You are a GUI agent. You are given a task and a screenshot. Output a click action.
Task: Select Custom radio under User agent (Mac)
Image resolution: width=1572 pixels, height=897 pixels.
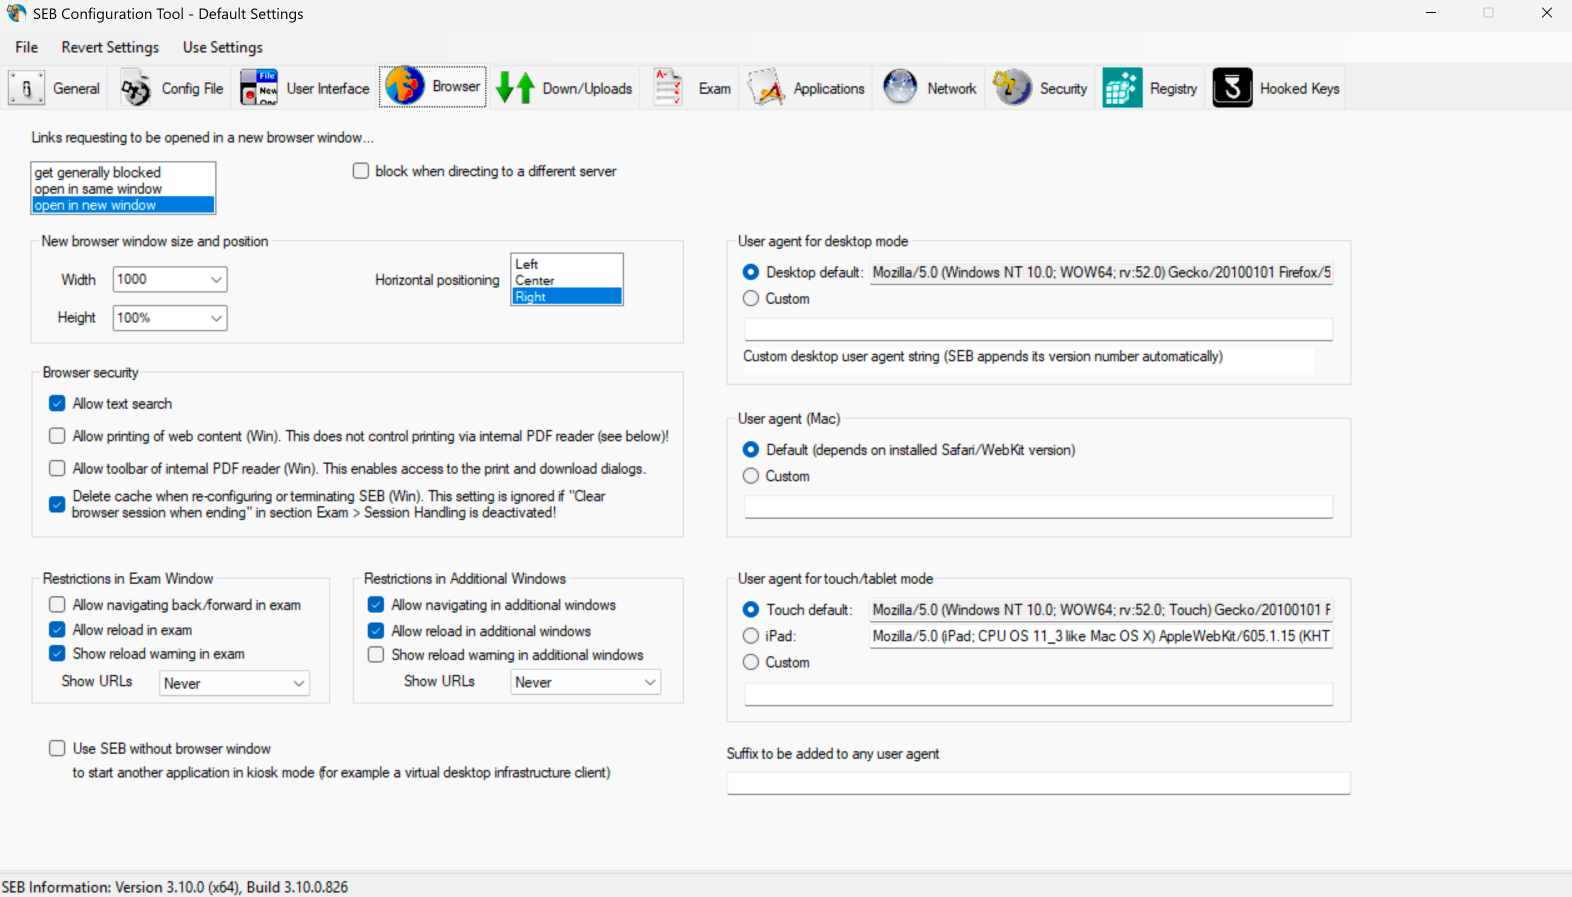click(x=751, y=476)
